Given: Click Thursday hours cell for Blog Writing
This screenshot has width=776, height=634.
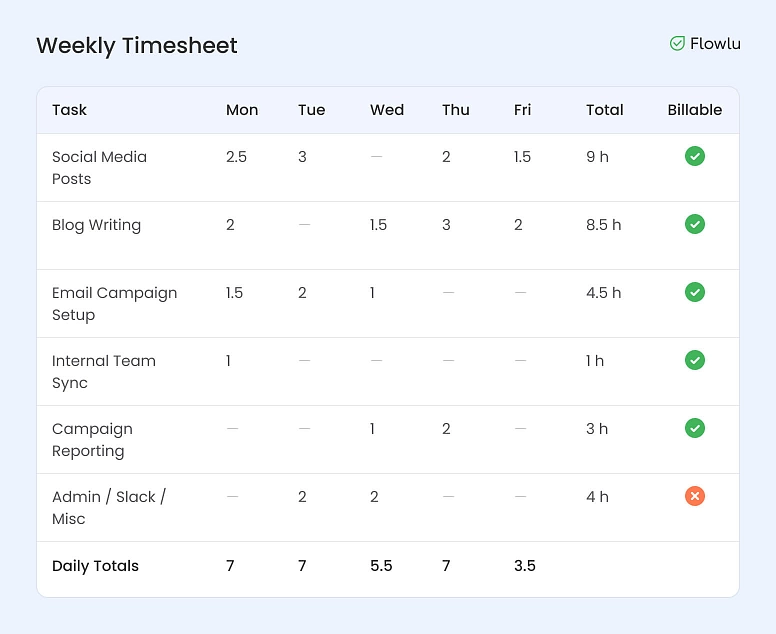Looking at the screenshot, I should [x=446, y=225].
